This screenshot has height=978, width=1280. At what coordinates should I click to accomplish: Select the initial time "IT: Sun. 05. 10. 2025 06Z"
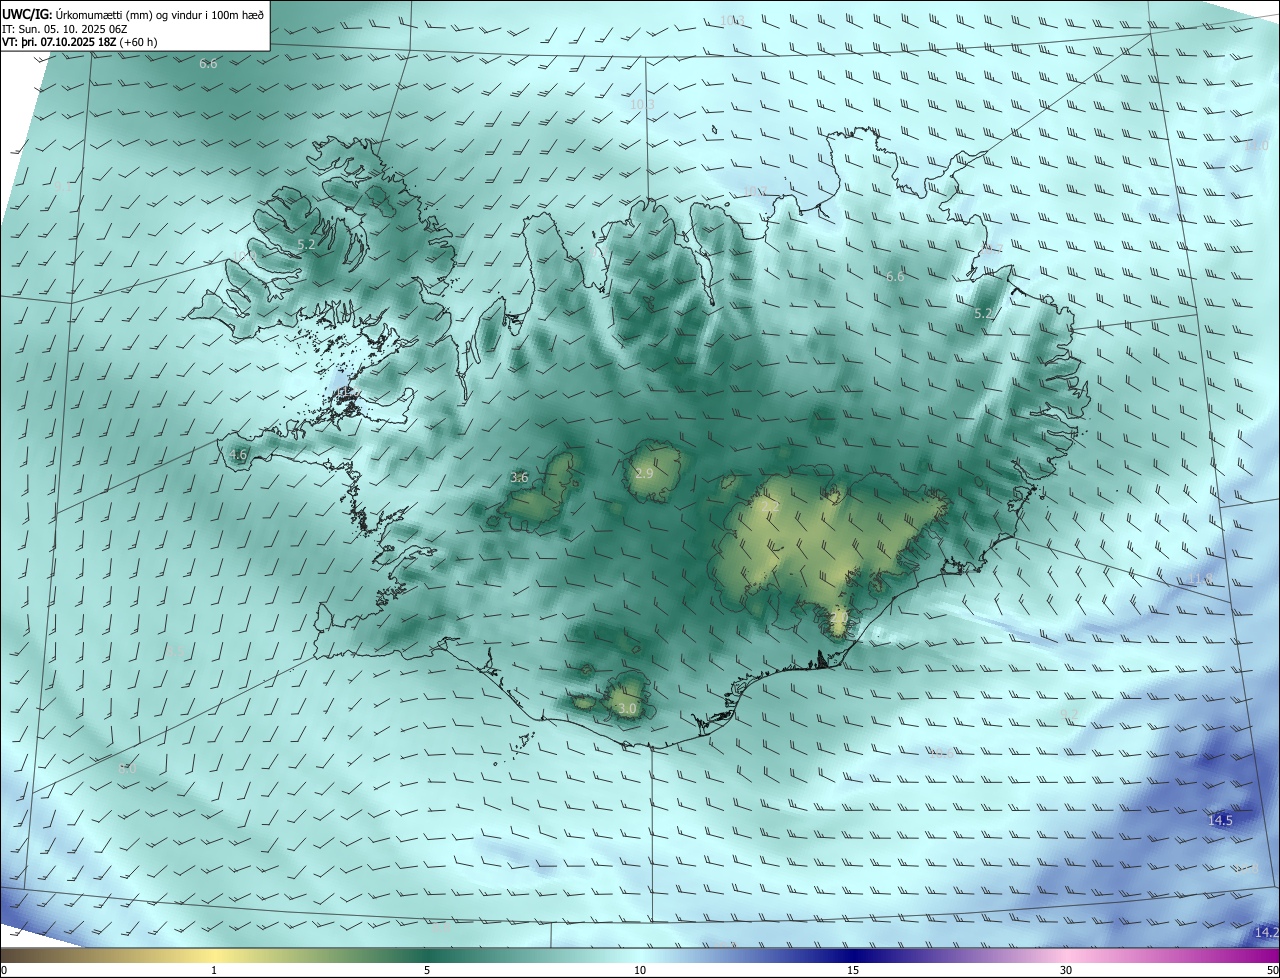click(65, 28)
